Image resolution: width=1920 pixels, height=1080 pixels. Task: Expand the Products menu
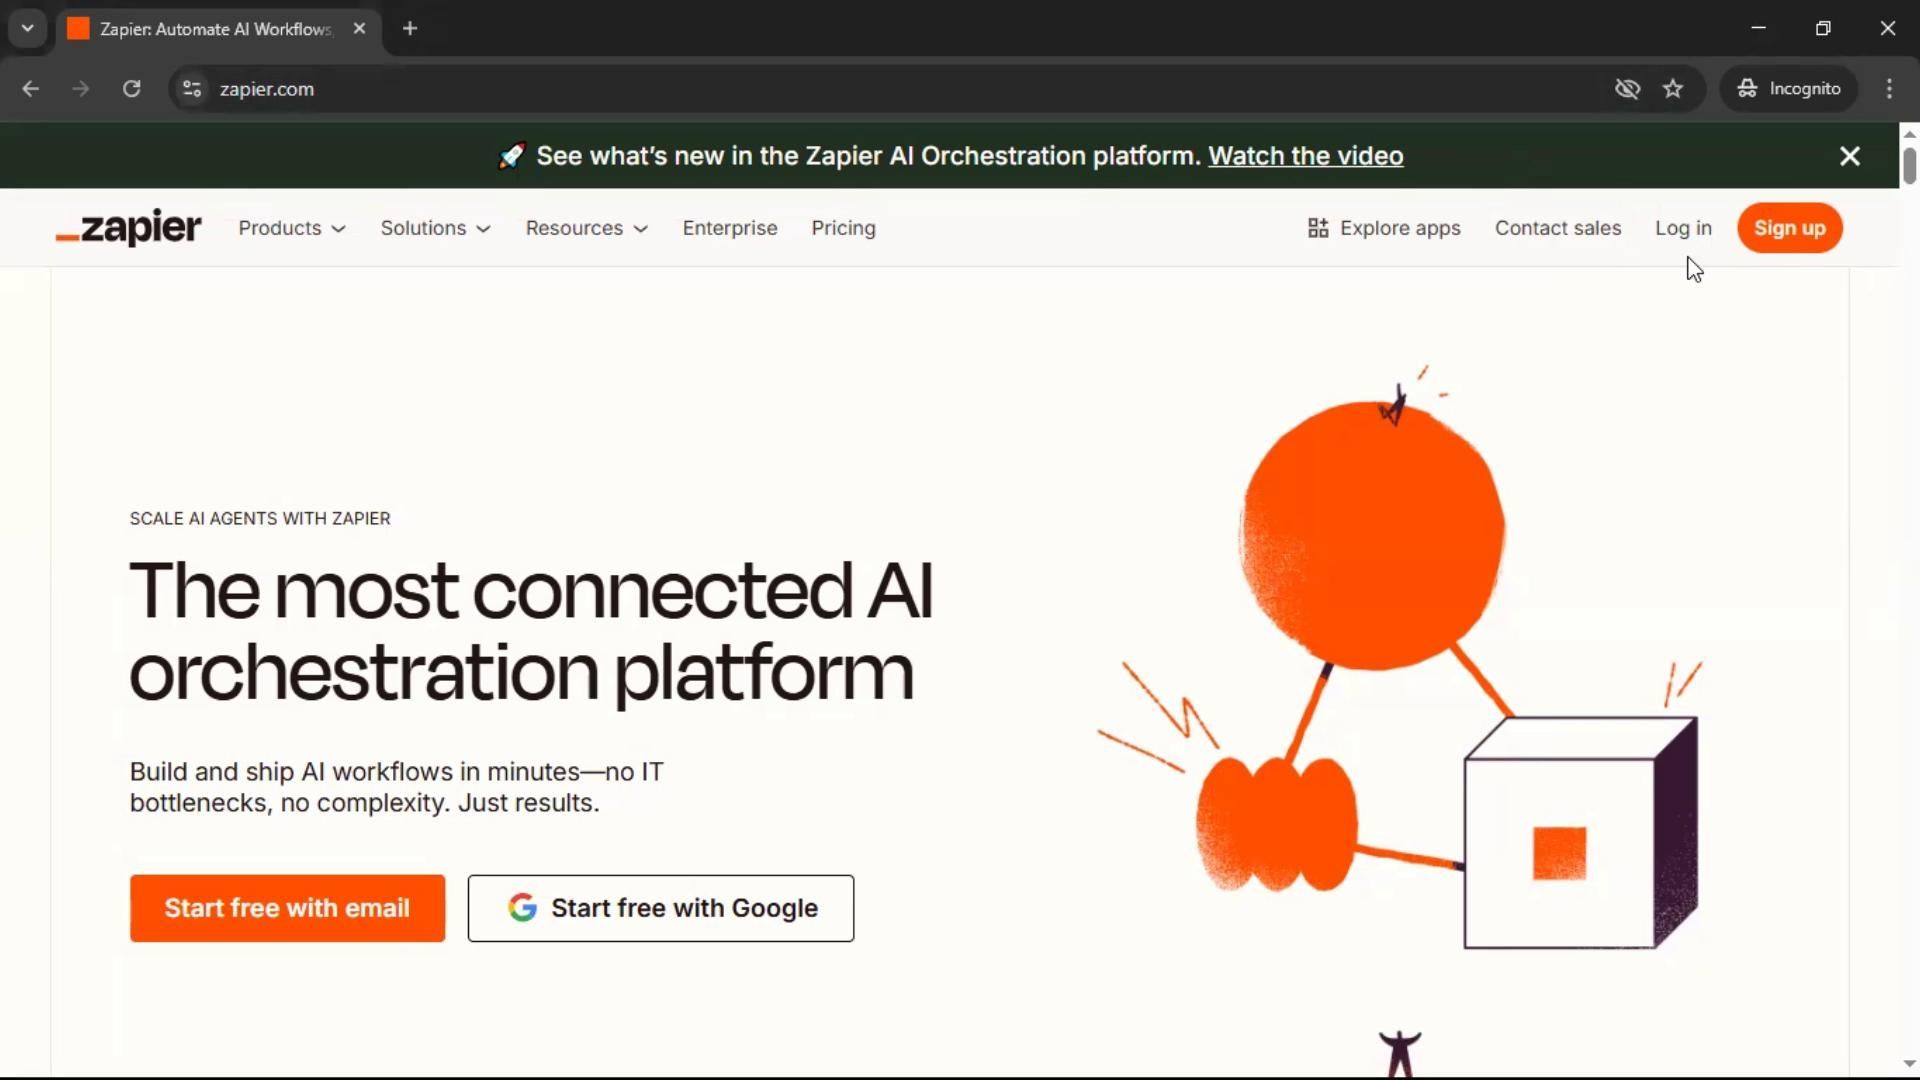[291, 228]
